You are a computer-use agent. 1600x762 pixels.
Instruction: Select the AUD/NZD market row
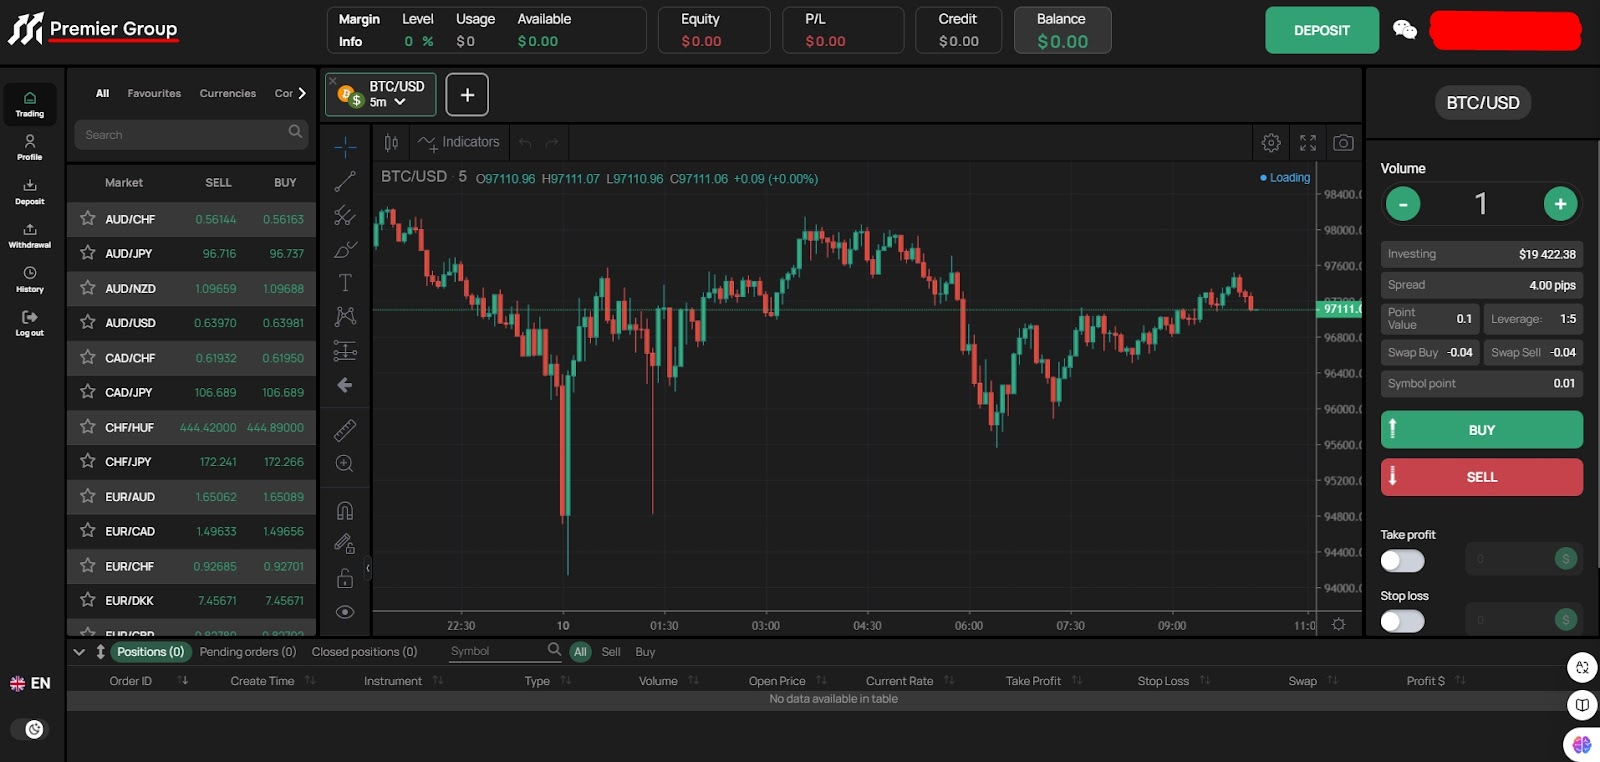pyautogui.click(x=192, y=288)
